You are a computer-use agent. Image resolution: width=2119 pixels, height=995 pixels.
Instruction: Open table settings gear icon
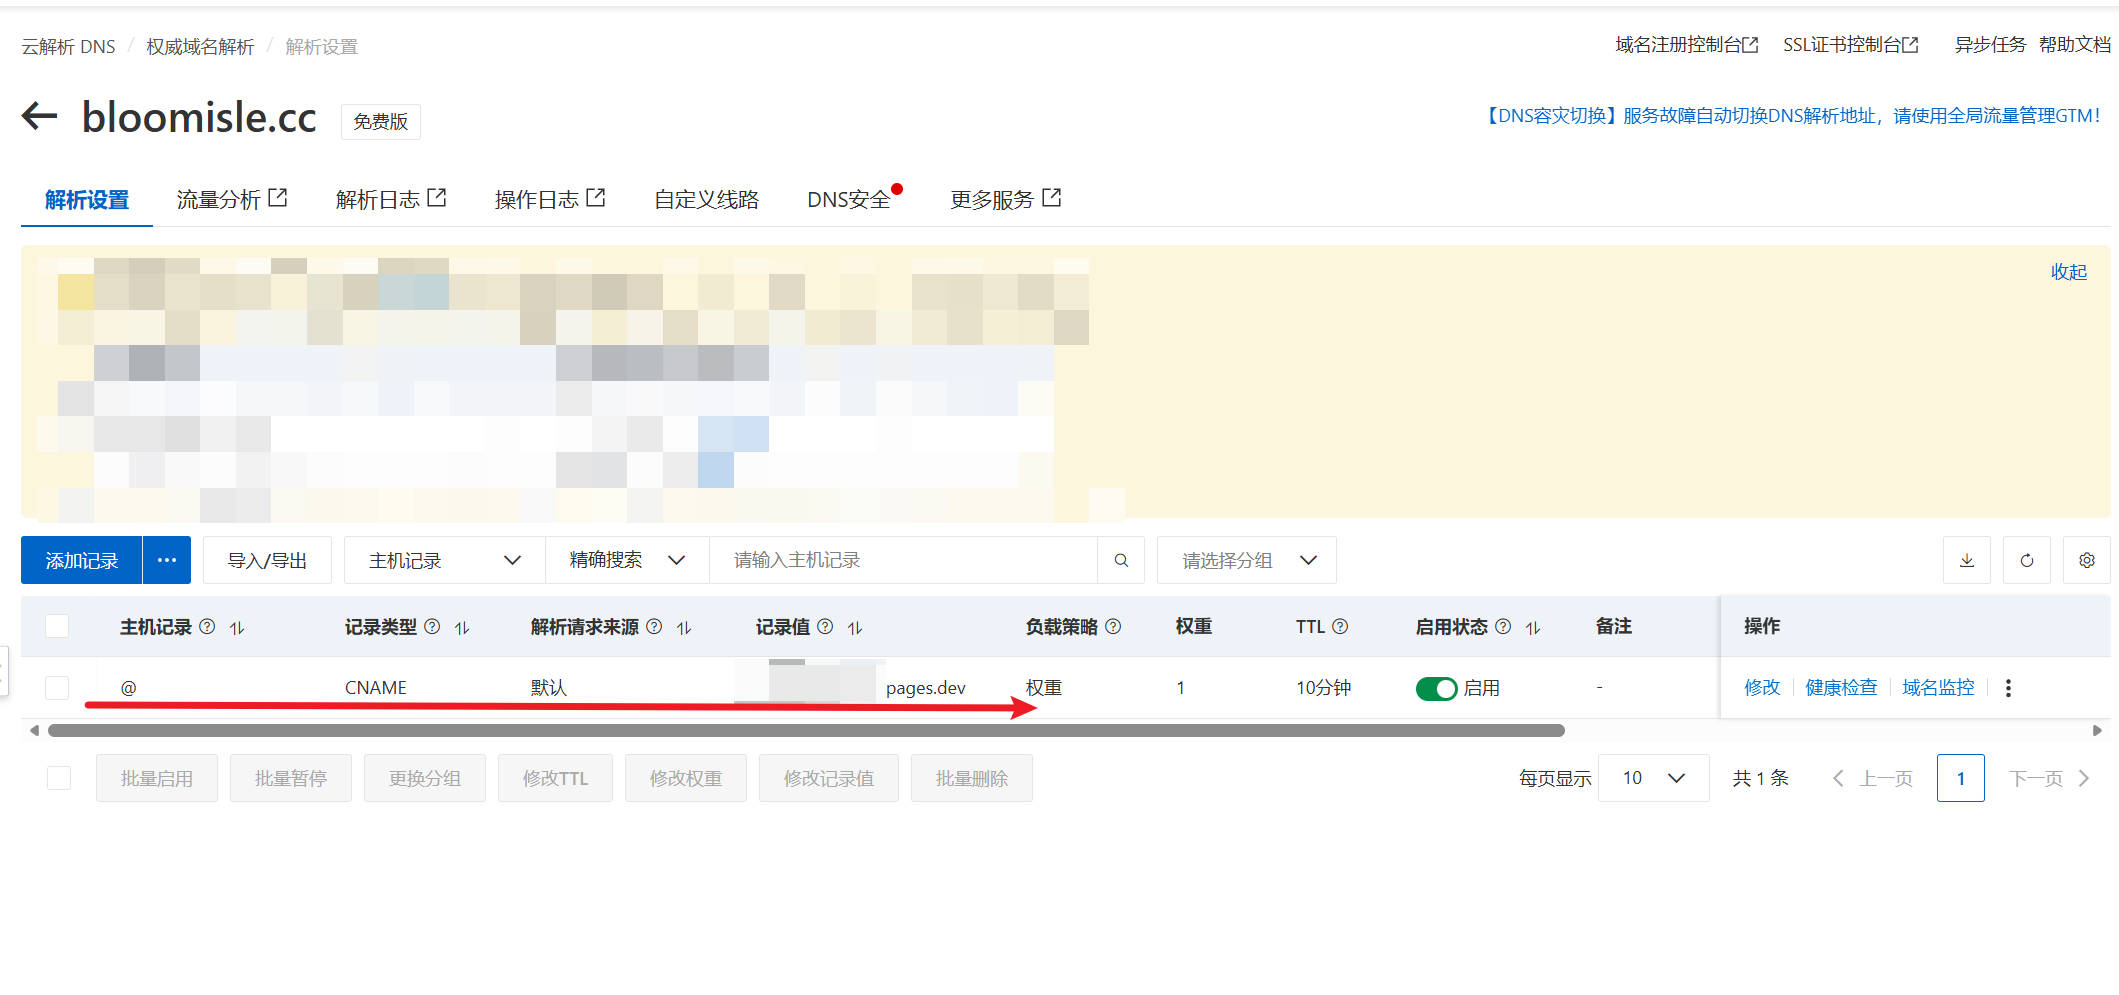coord(2086,560)
